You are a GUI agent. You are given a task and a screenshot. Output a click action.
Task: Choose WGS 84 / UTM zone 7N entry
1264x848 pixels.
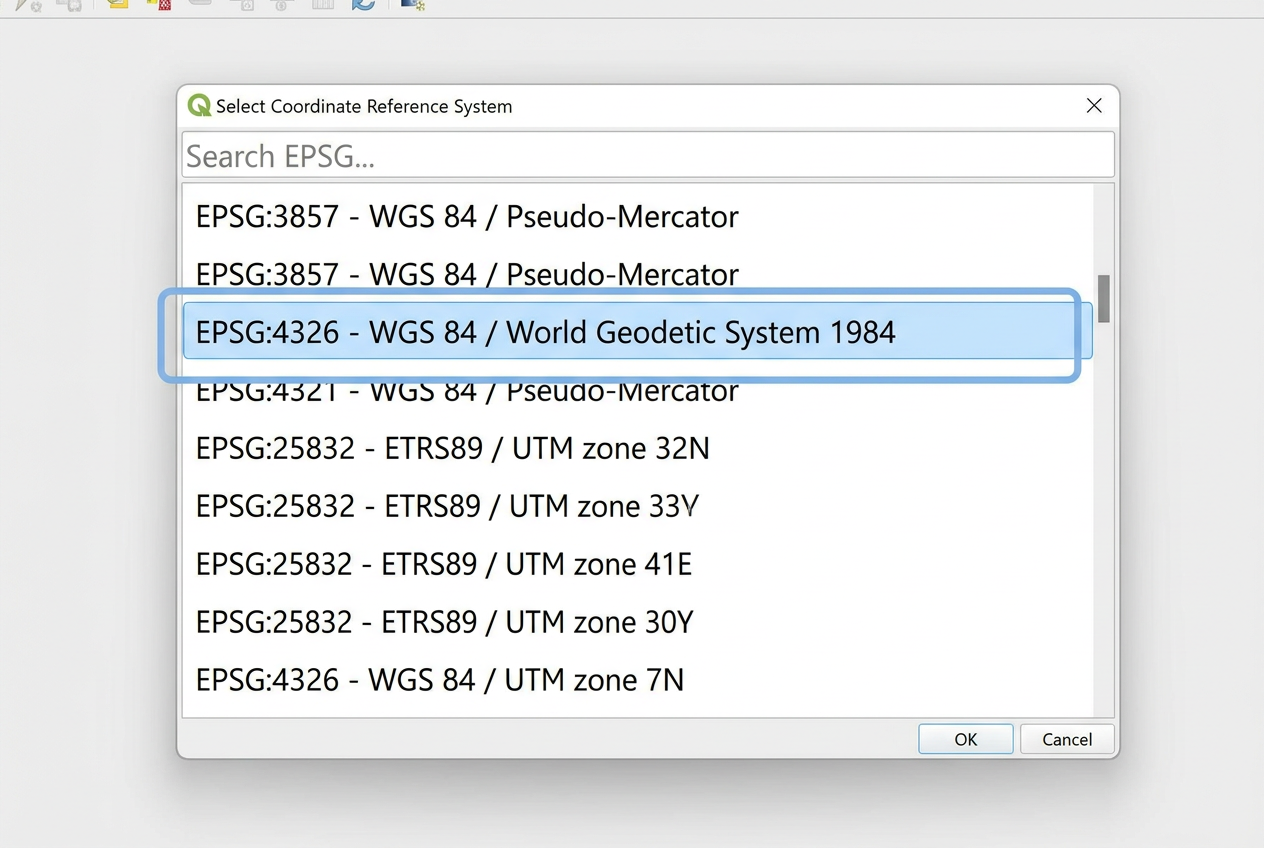tap(637, 680)
